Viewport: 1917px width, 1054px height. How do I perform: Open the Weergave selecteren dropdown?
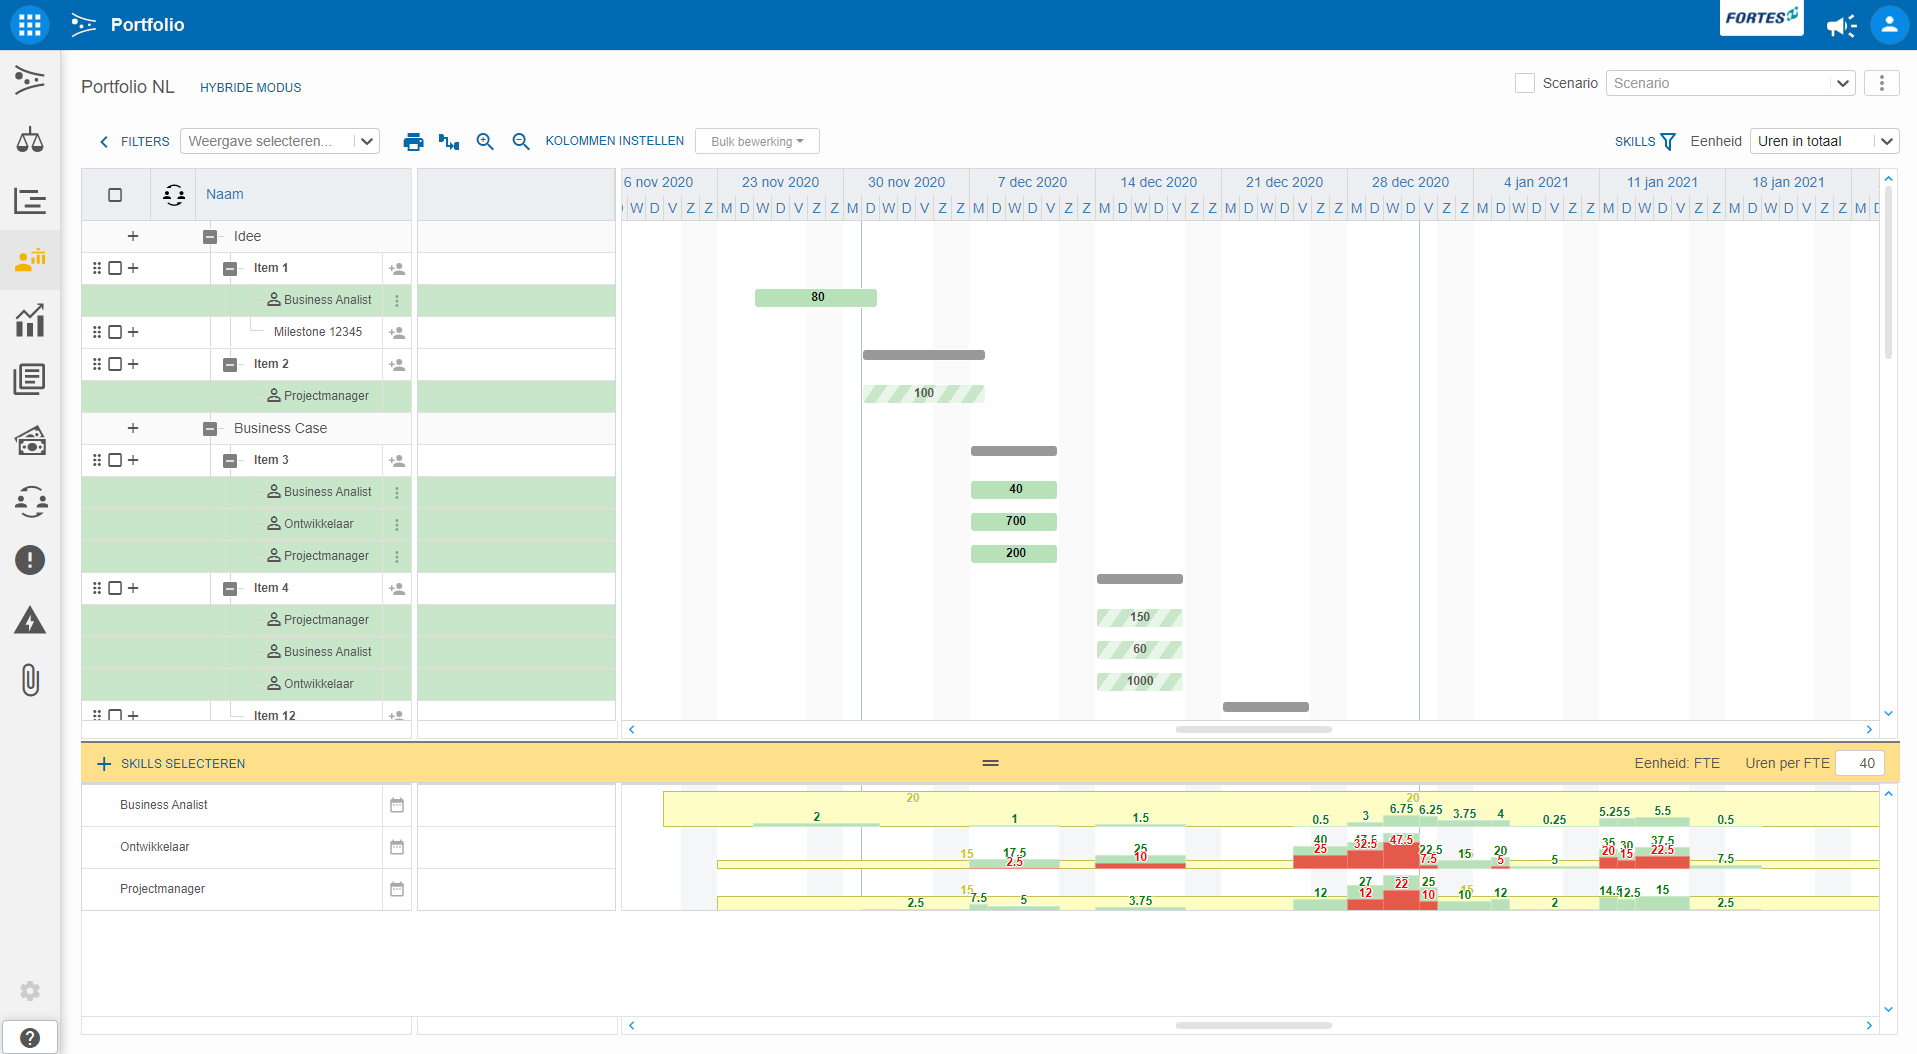pyautogui.click(x=280, y=142)
